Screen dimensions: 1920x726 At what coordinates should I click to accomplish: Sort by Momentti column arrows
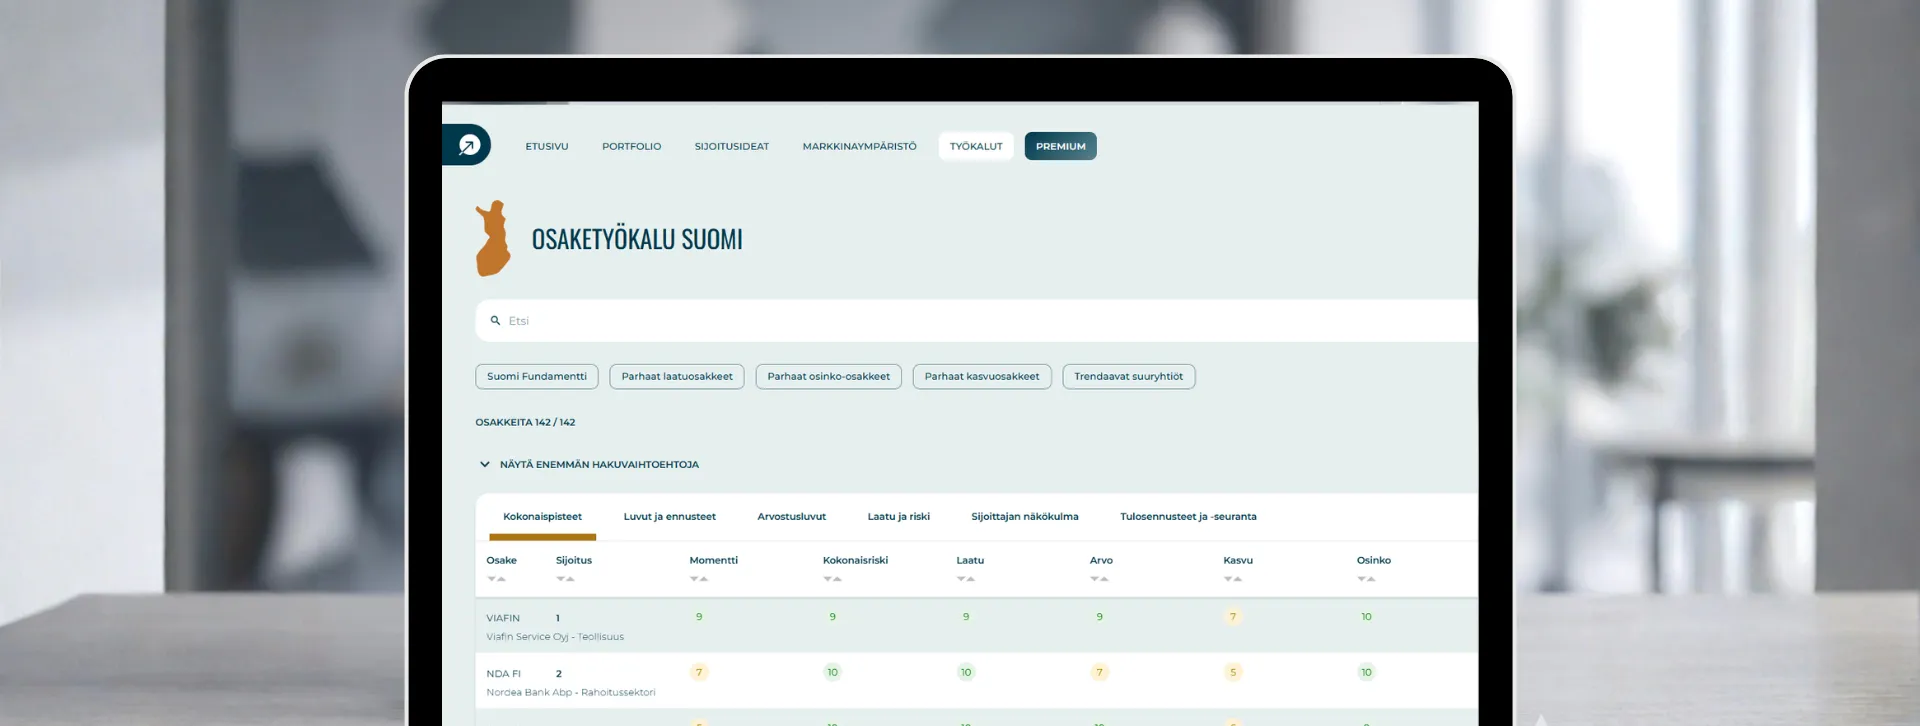click(699, 579)
